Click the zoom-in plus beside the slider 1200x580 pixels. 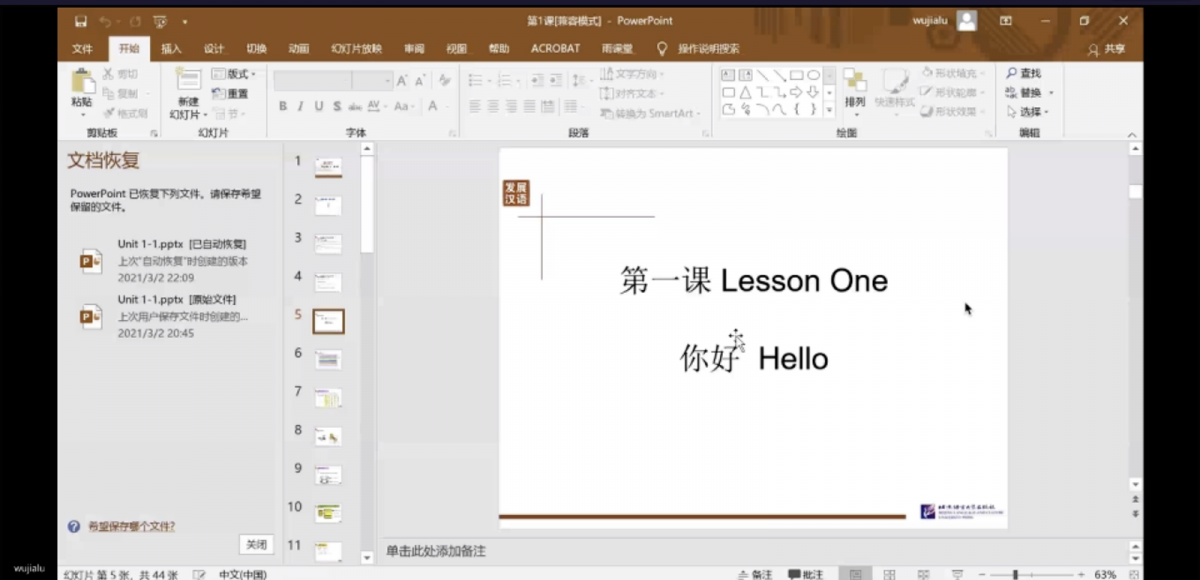pyautogui.click(x=1082, y=575)
